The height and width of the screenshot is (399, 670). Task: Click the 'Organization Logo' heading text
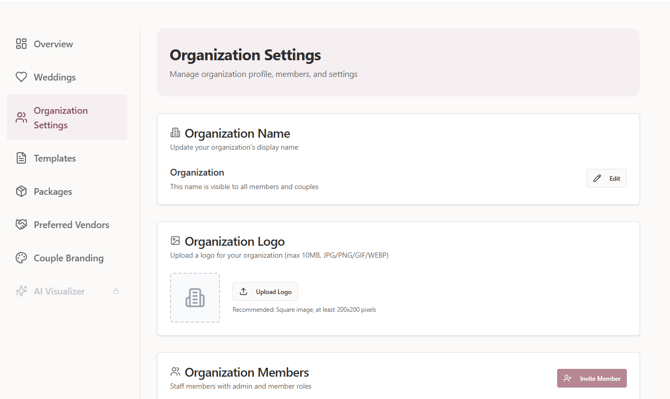[235, 241]
